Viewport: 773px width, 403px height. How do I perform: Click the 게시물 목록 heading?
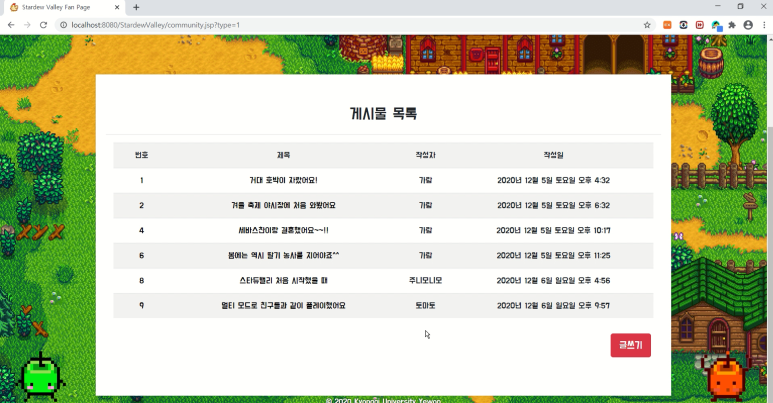[384, 113]
